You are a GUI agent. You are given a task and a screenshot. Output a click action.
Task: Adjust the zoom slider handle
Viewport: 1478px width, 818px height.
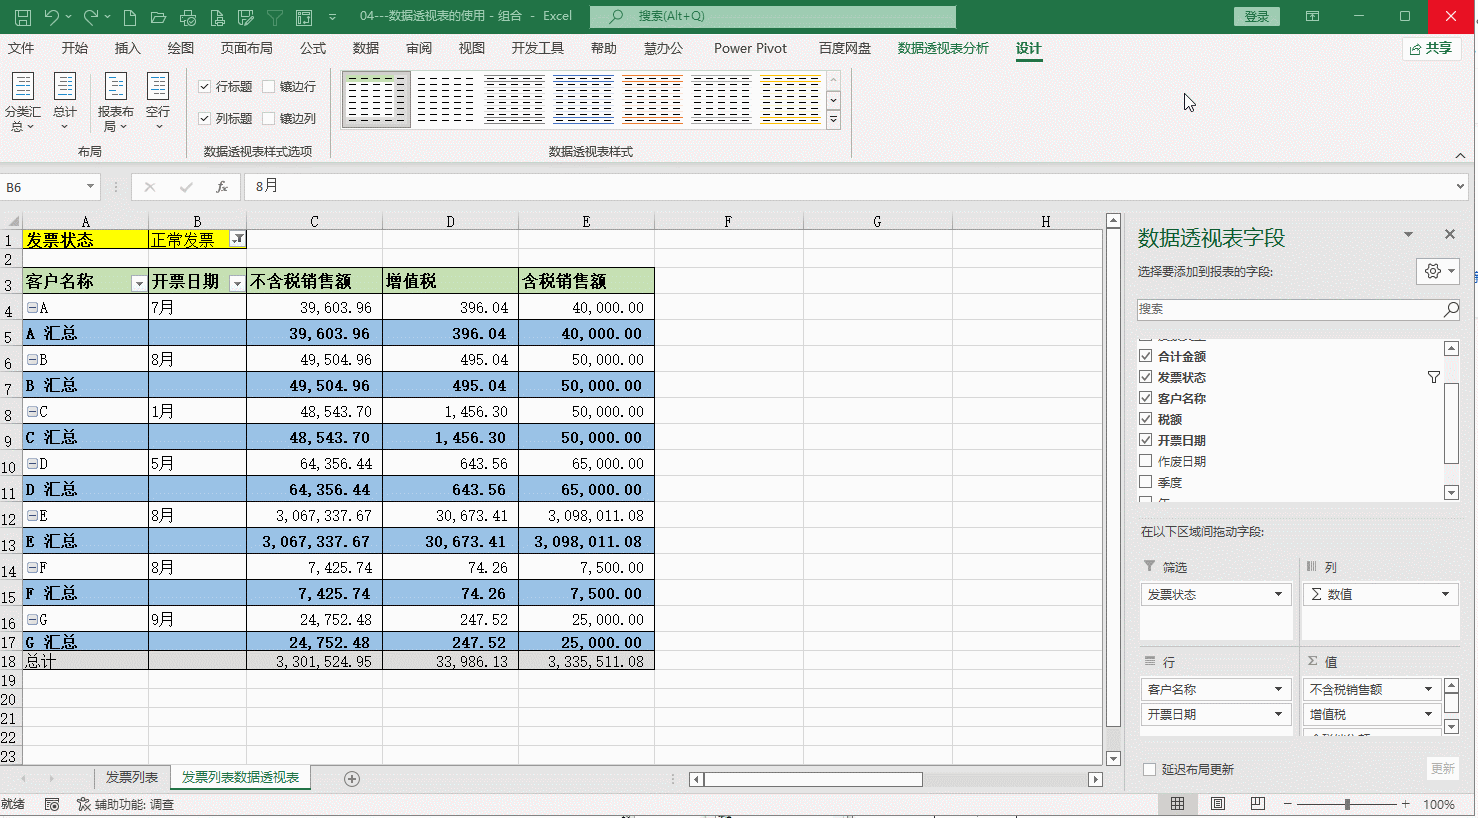tap(1347, 804)
